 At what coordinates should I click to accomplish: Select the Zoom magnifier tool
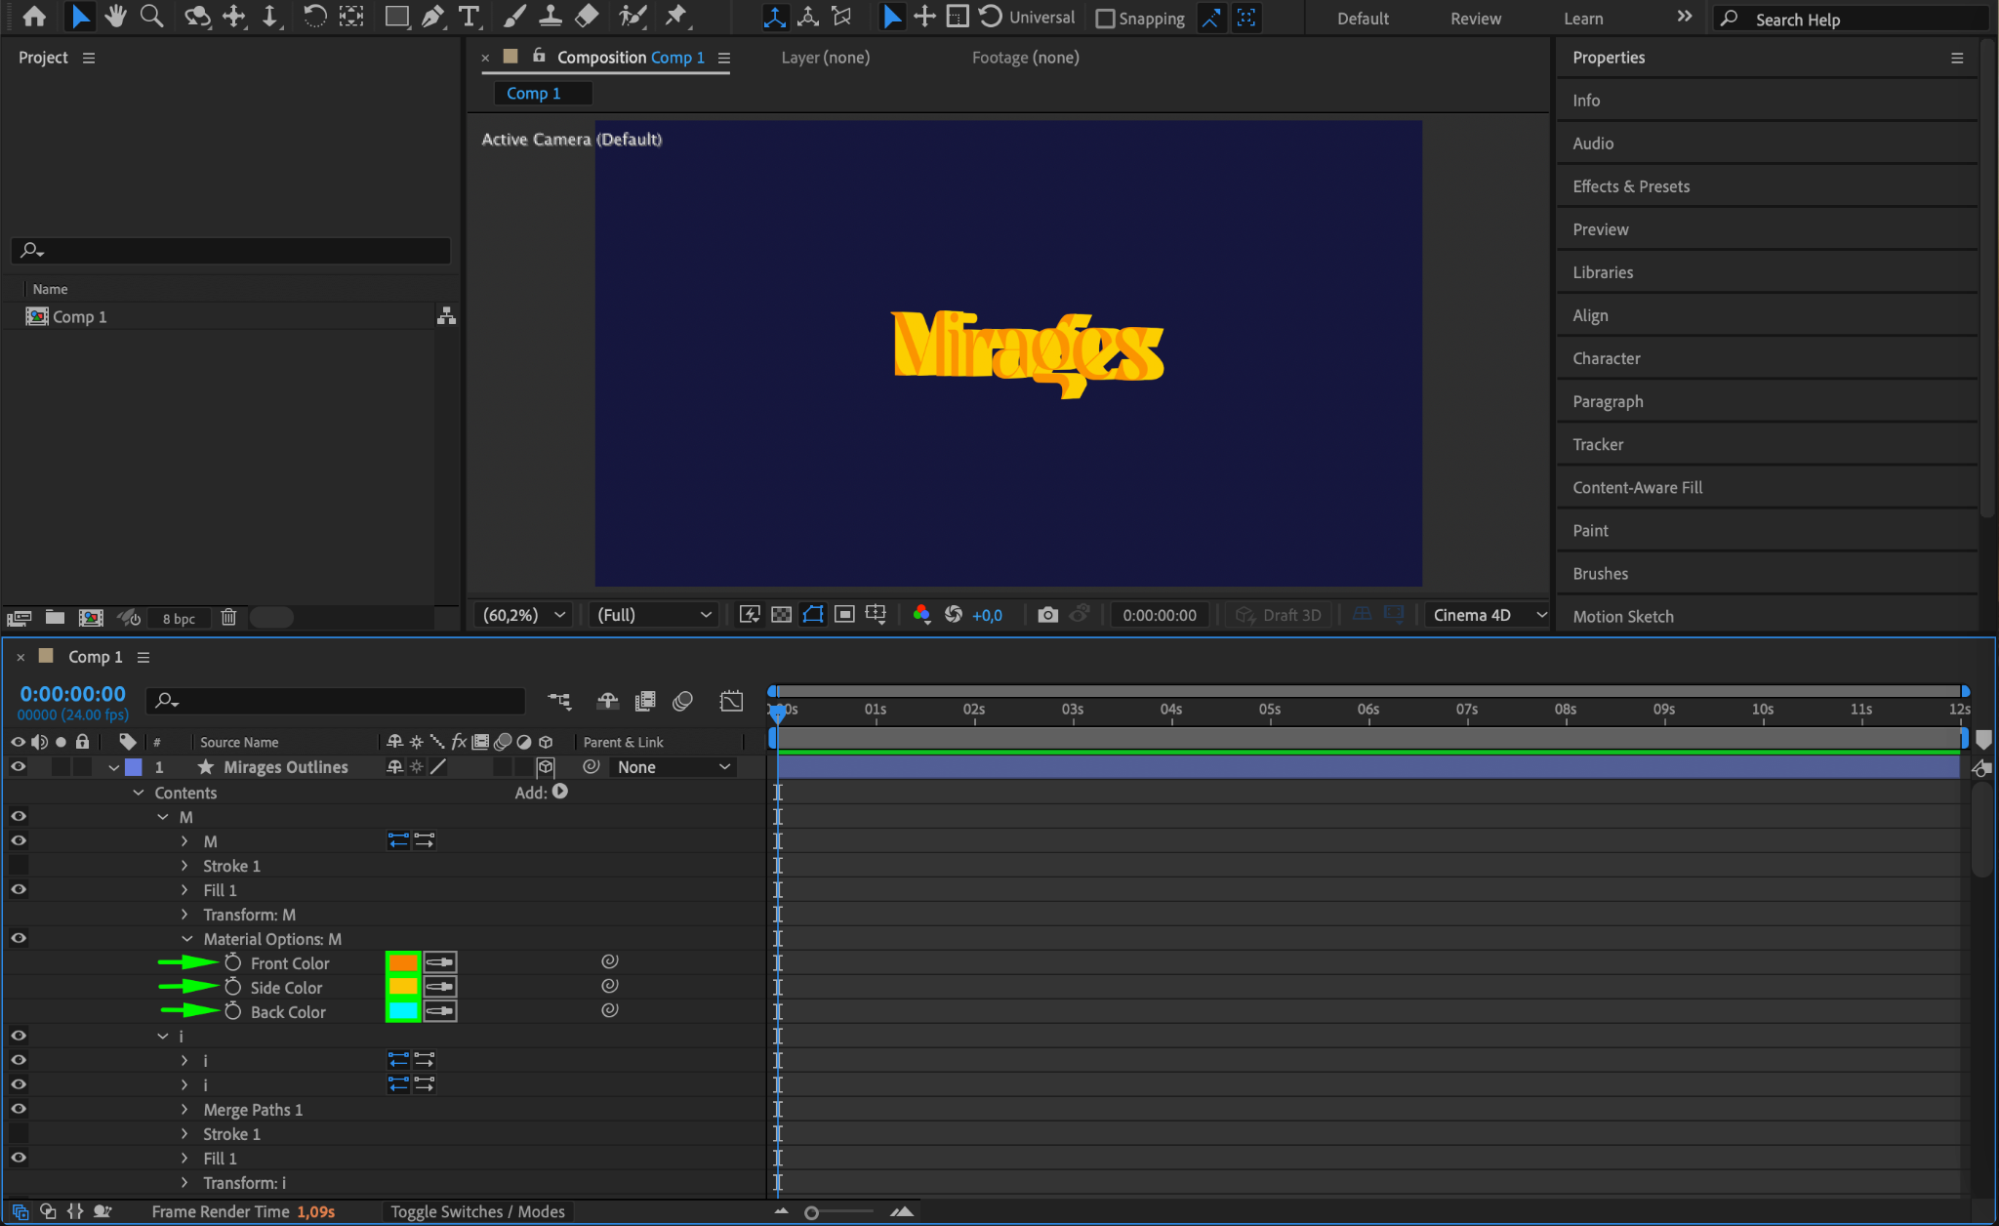click(152, 16)
